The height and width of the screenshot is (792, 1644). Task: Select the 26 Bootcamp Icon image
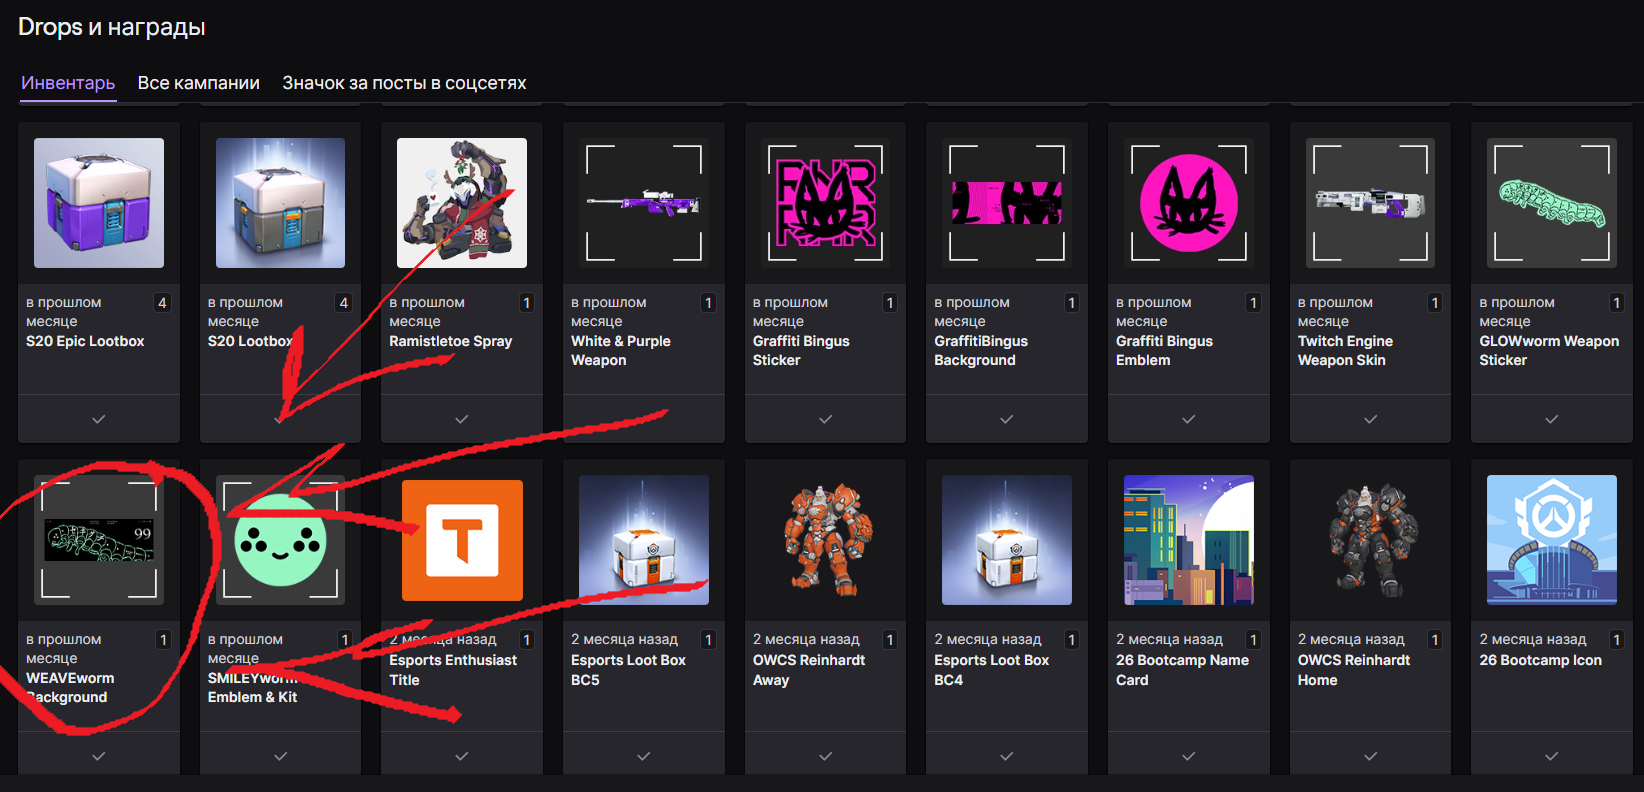pyautogui.click(x=1551, y=540)
